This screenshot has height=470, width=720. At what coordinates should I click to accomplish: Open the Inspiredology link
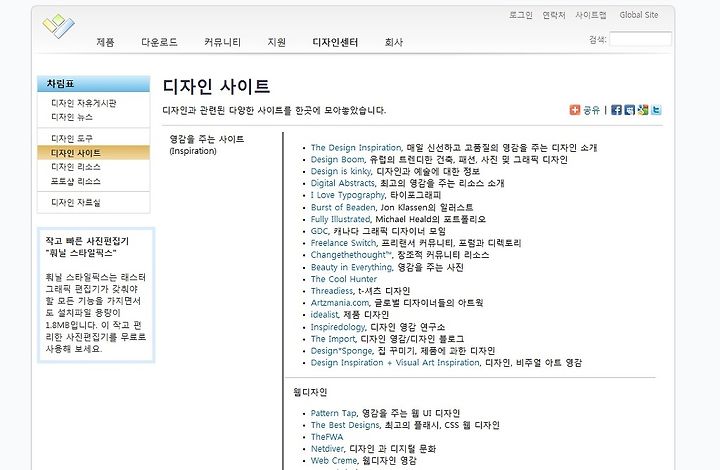tap(338, 327)
